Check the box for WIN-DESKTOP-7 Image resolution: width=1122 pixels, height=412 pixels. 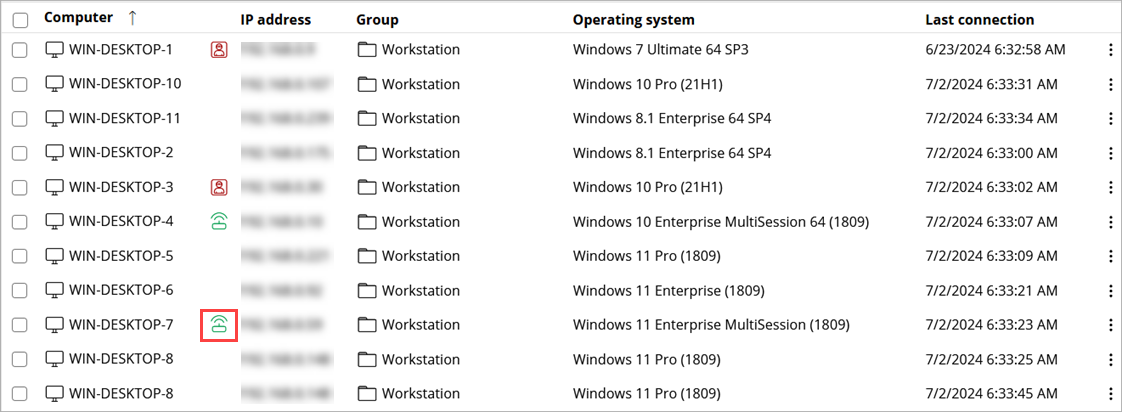[20, 324]
